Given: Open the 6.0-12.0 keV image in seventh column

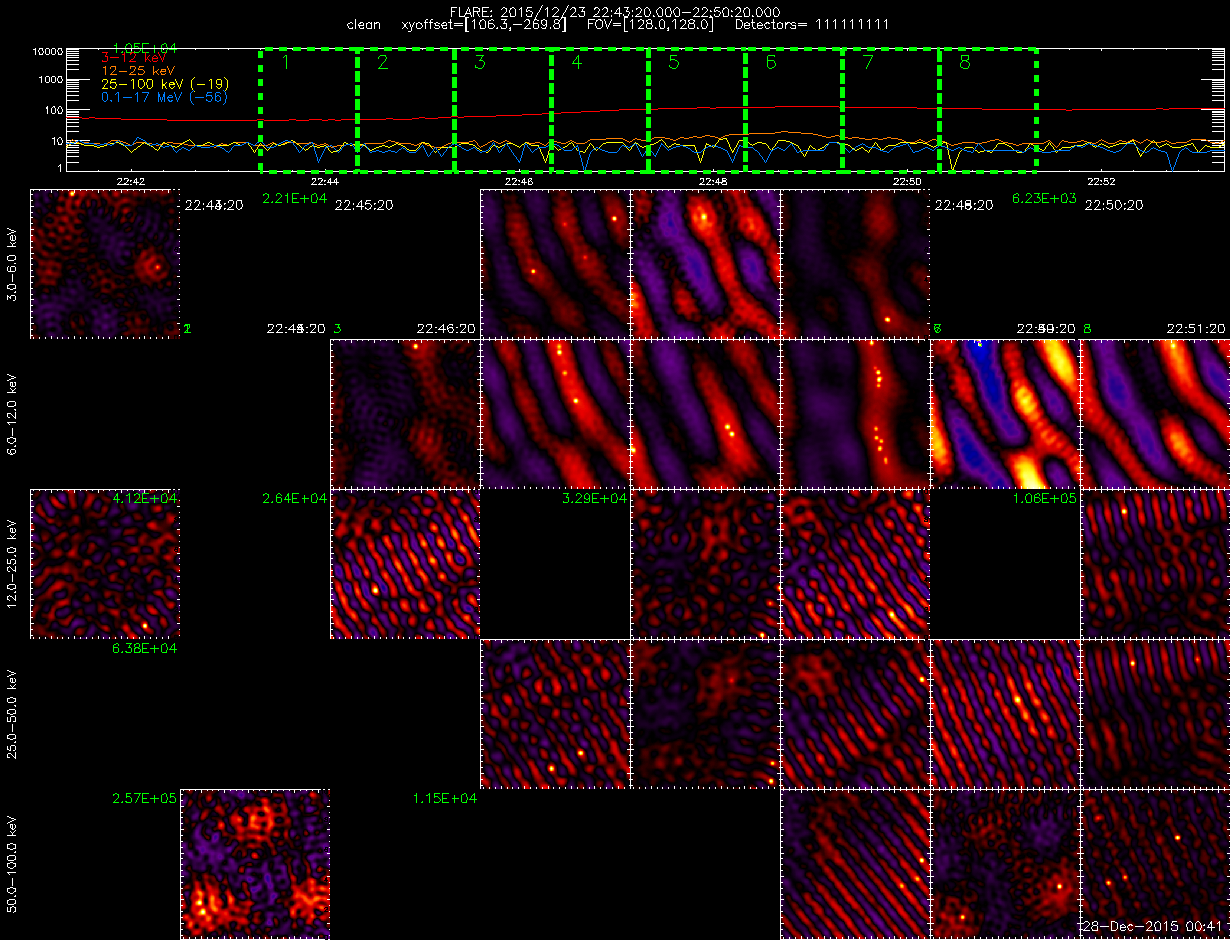Looking at the screenshot, I should (1005, 414).
